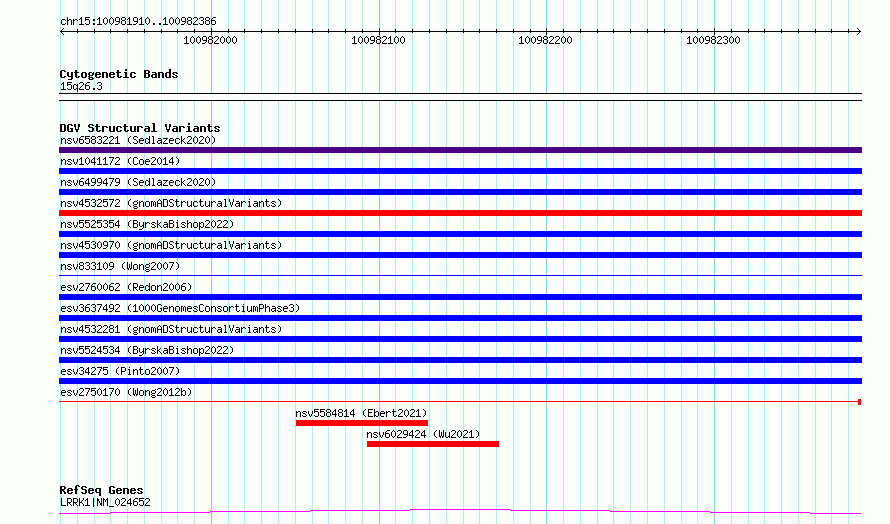Click the DGV Structural Variants track title
The image size is (890, 524).
click(140, 128)
